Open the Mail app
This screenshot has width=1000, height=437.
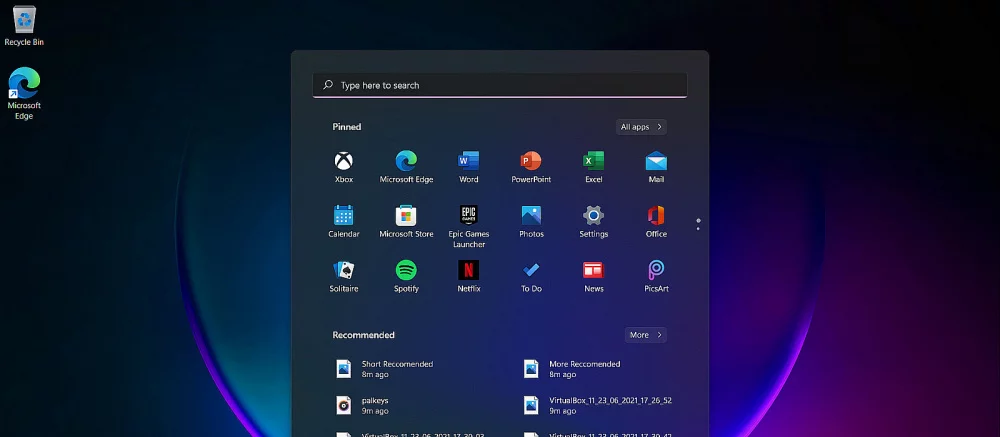click(x=656, y=168)
